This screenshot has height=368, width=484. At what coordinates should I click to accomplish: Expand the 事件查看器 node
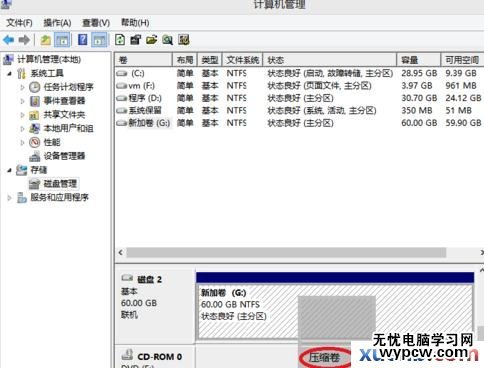(x=22, y=101)
